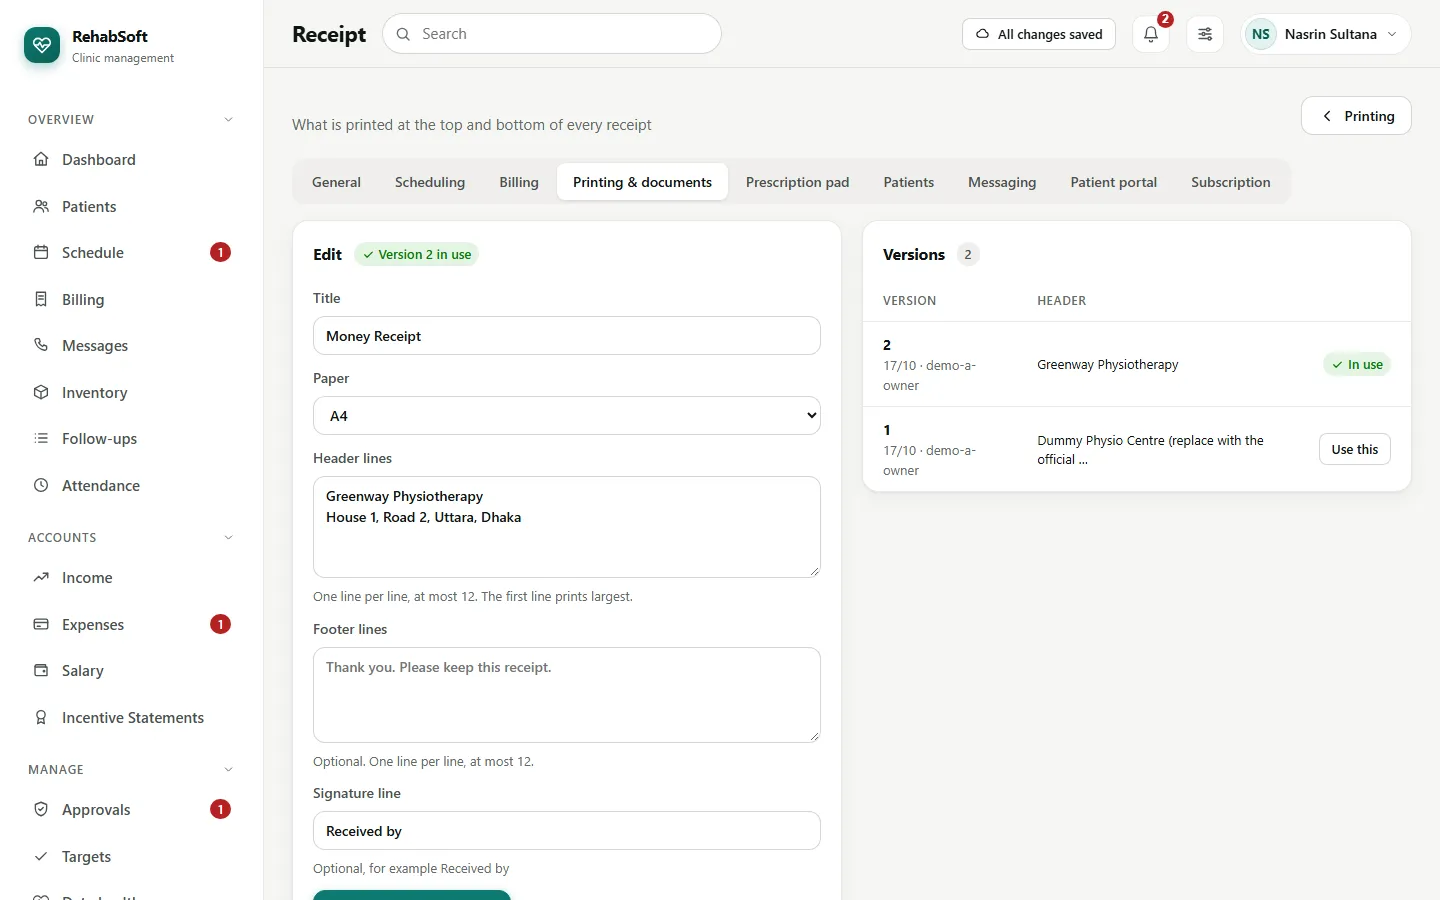Switch to the Subscription tab
1440x900 pixels.
1230,182
